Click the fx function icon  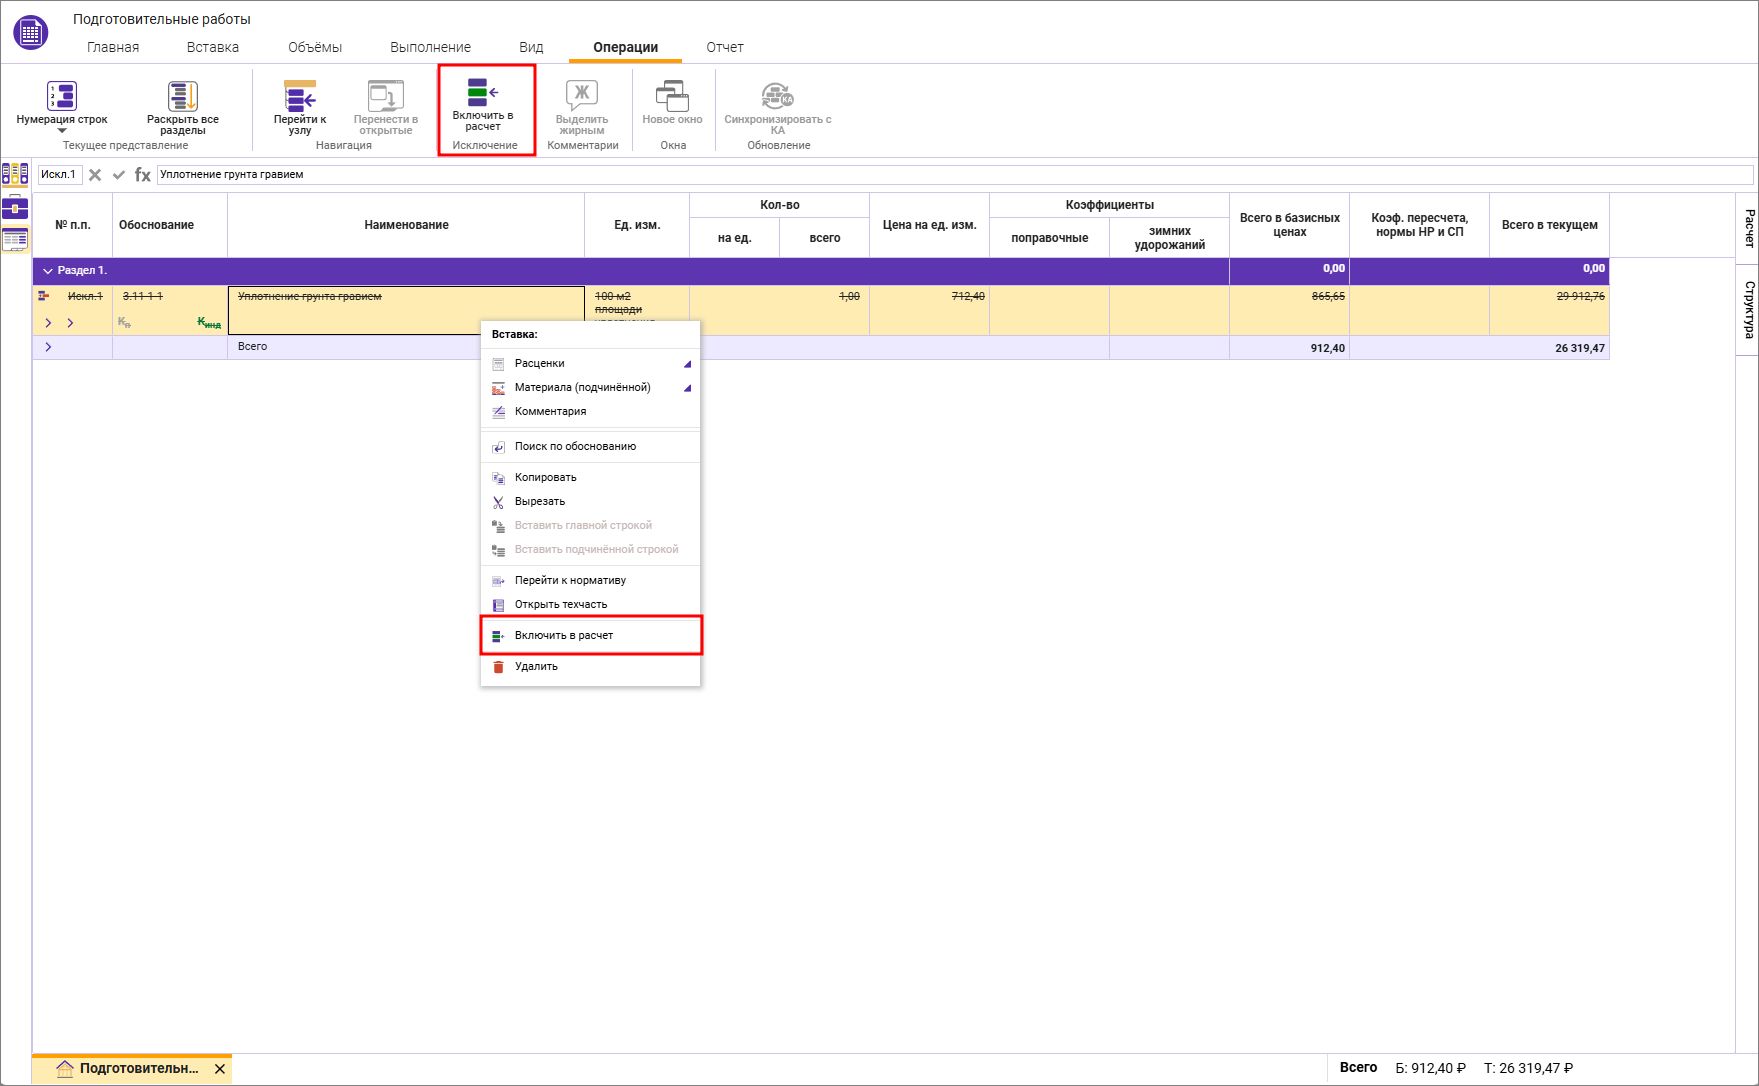[143, 175]
